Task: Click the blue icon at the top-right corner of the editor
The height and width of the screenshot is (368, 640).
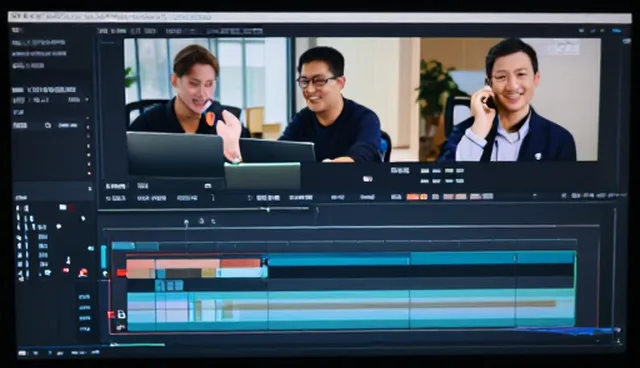Action: click(x=617, y=31)
